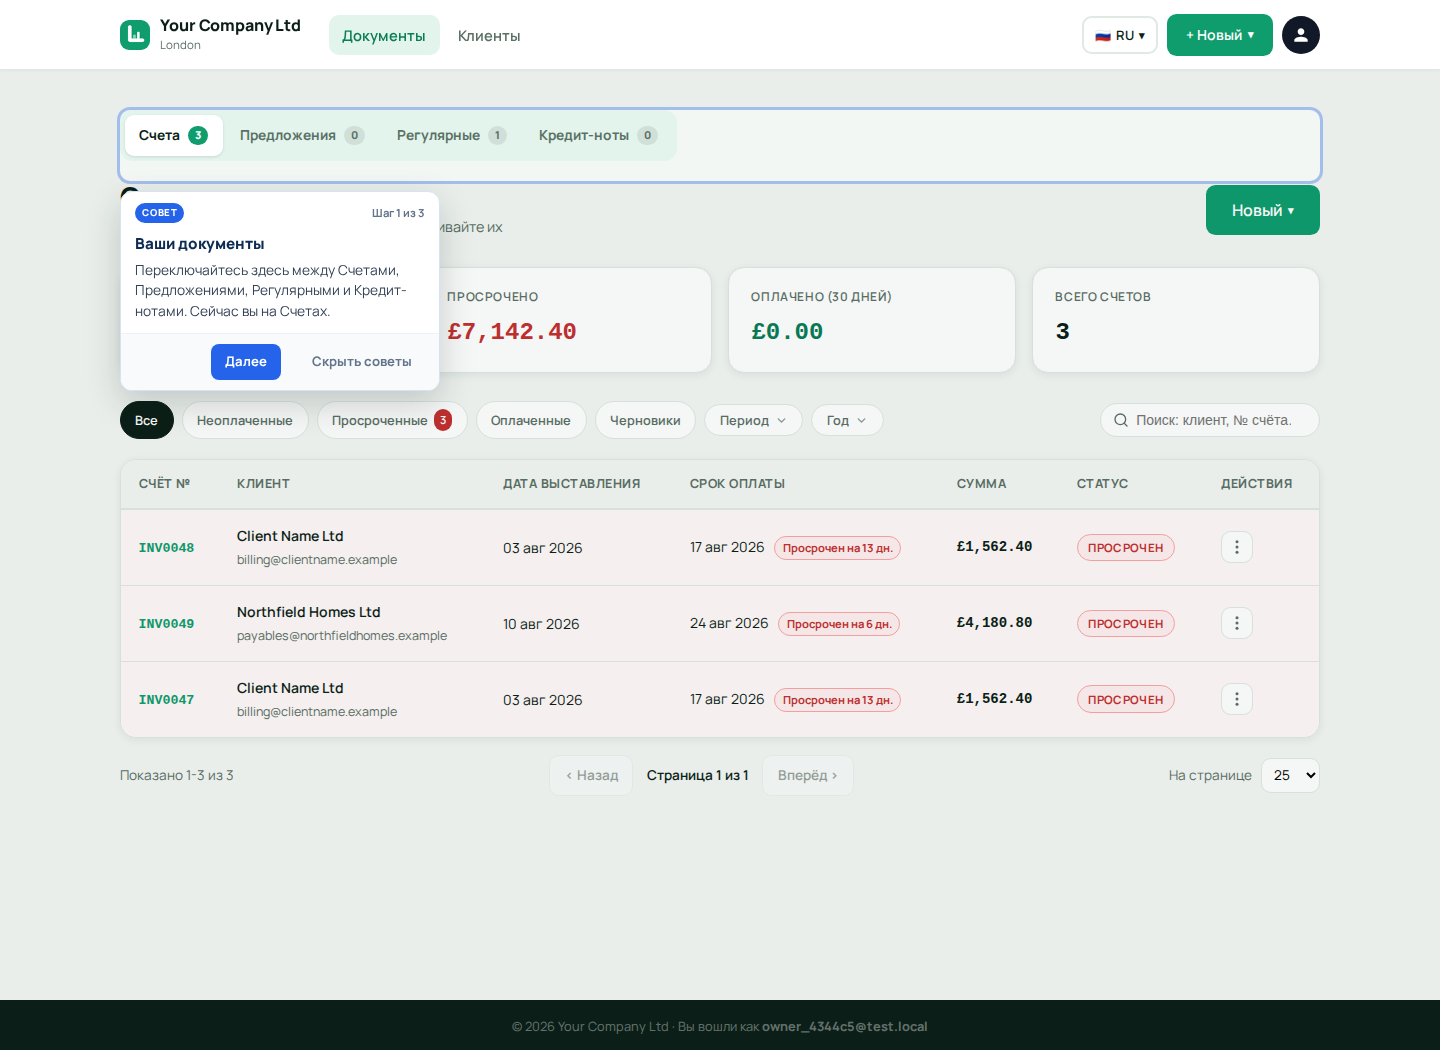Click "Страница 1 из 1" page indicator
The height and width of the screenshot is (1050, 1440).
pyautogui.click(x=698, y=775)
